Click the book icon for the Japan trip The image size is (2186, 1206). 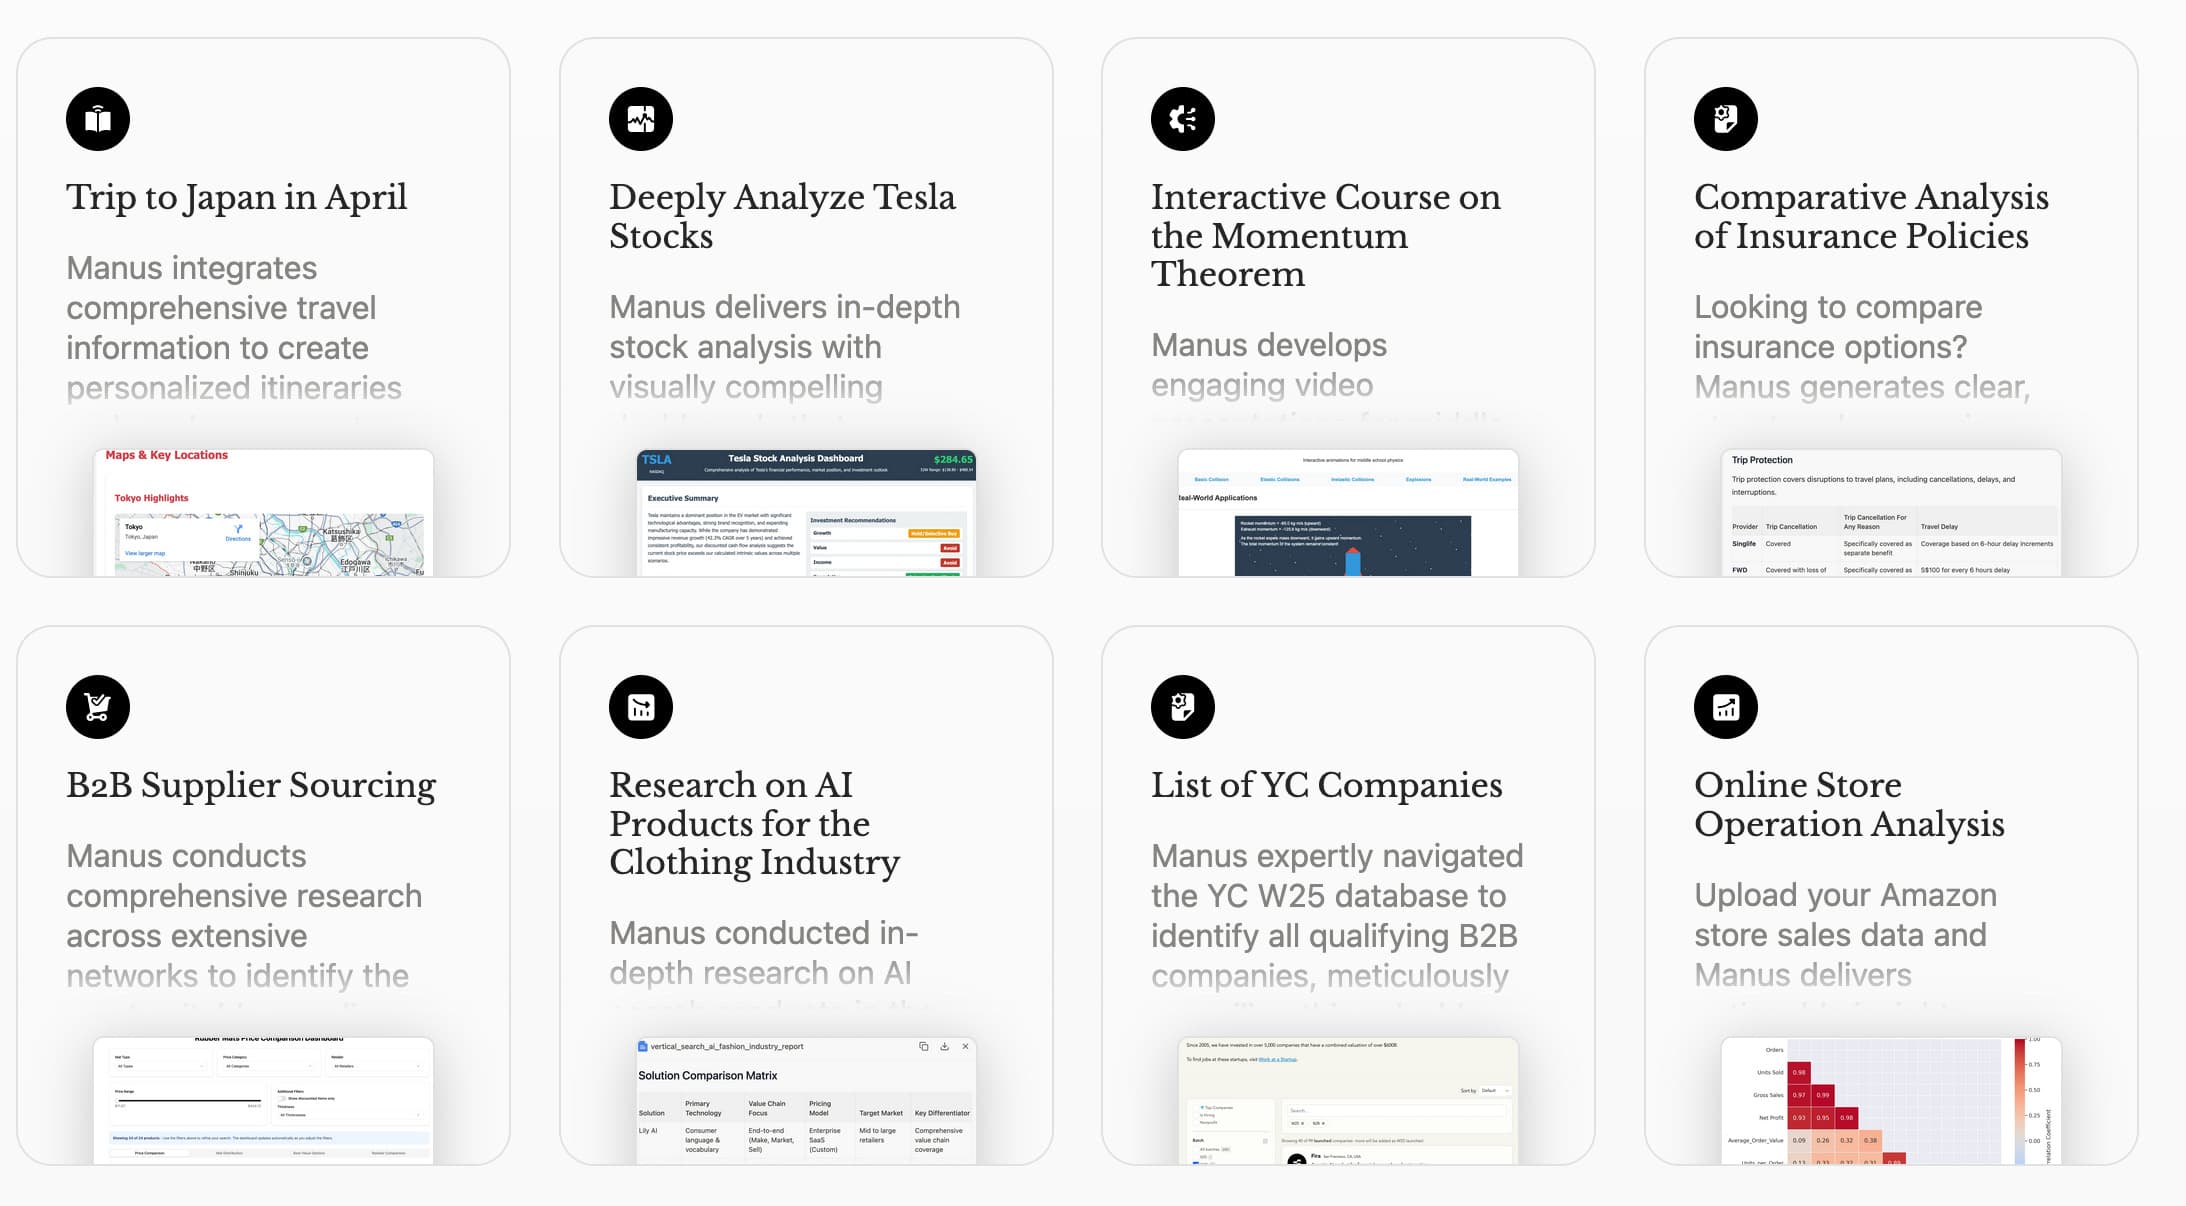pos(98,119)
